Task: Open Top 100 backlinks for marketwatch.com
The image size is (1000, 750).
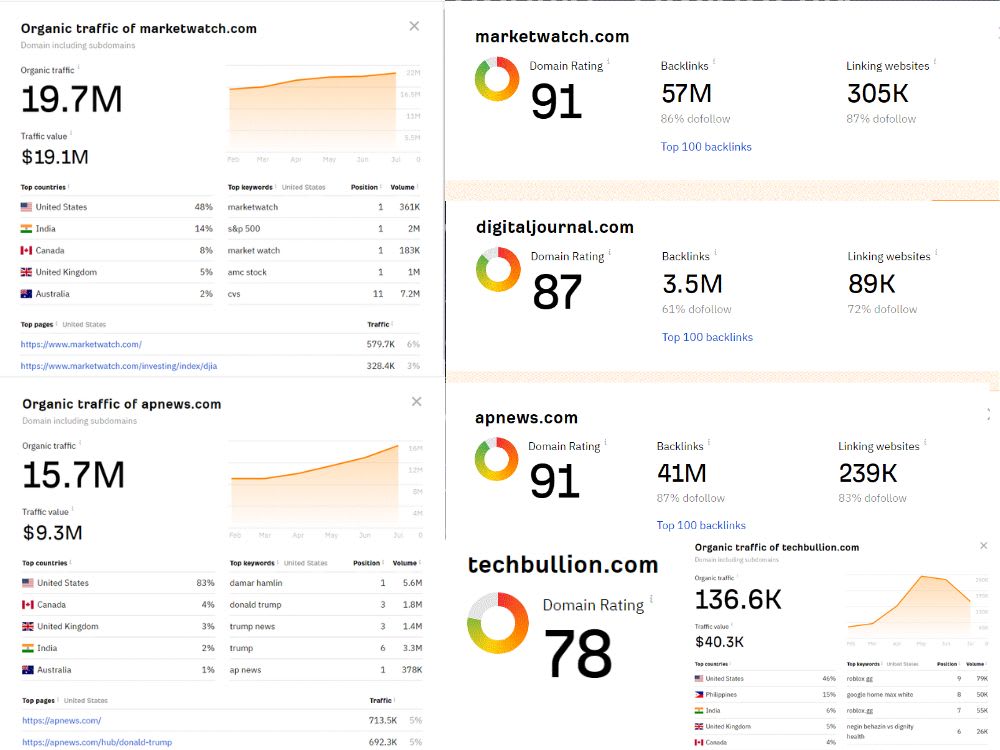Action: pos(706,147)
